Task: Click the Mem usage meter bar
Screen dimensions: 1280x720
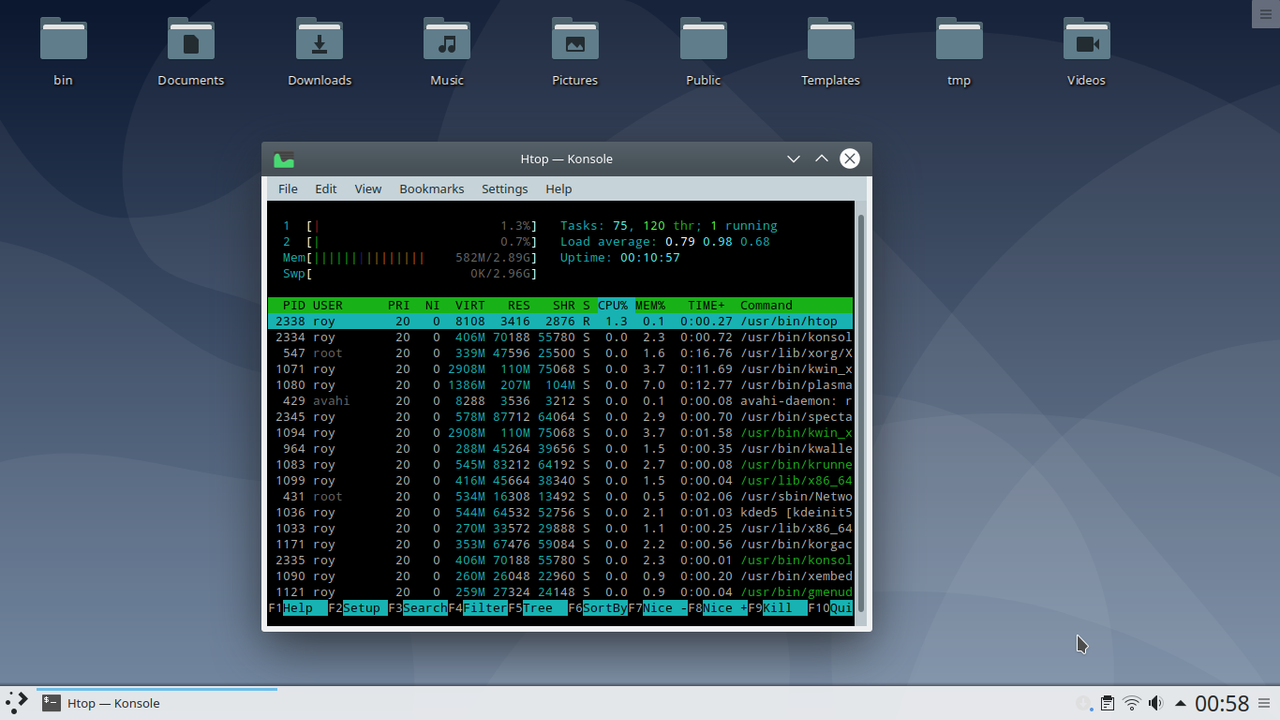Action: point(410,258)
